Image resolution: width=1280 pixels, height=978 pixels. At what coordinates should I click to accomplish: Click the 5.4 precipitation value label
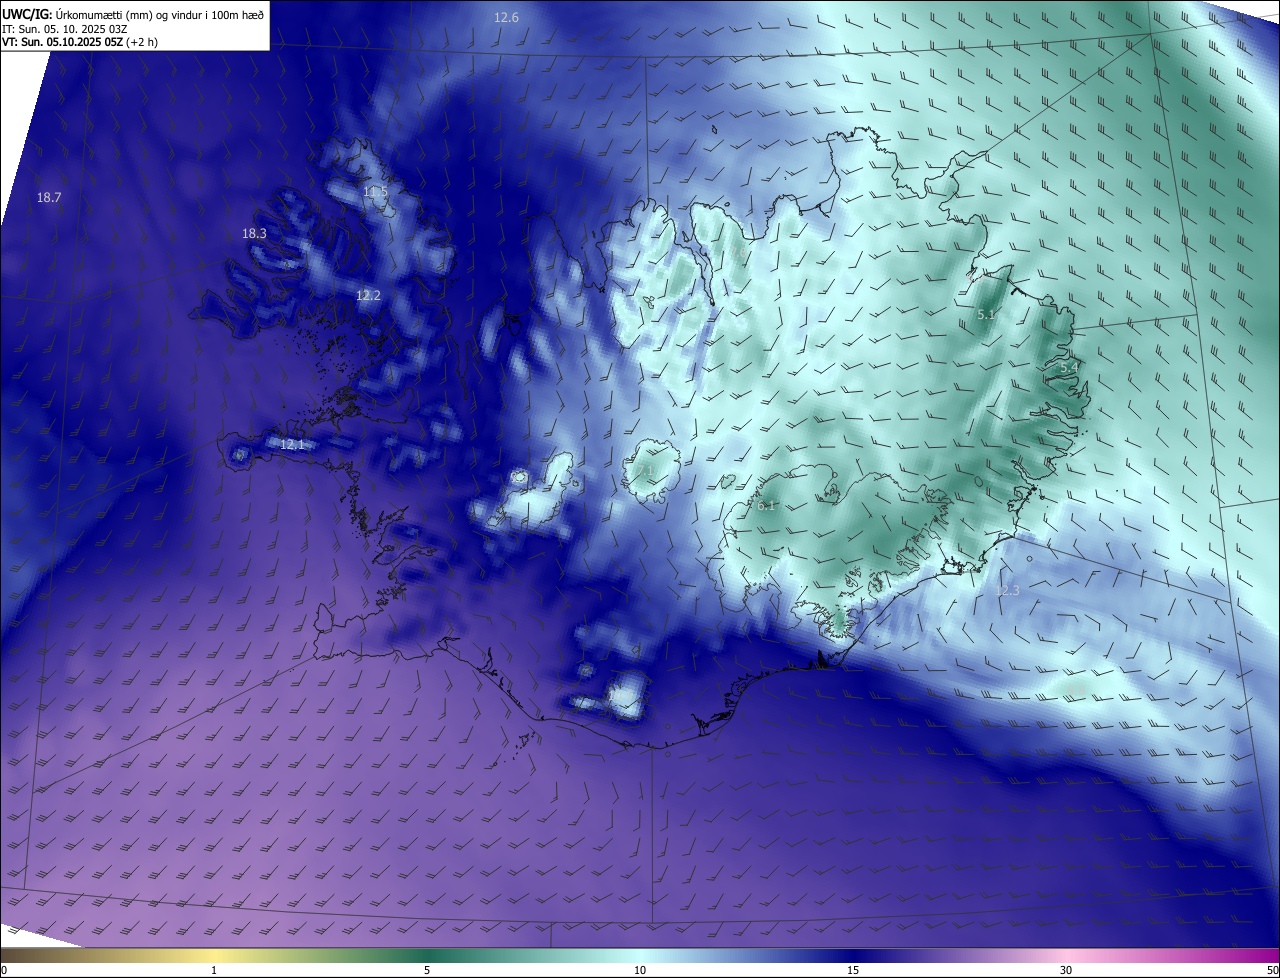[x=1069, y=368]
